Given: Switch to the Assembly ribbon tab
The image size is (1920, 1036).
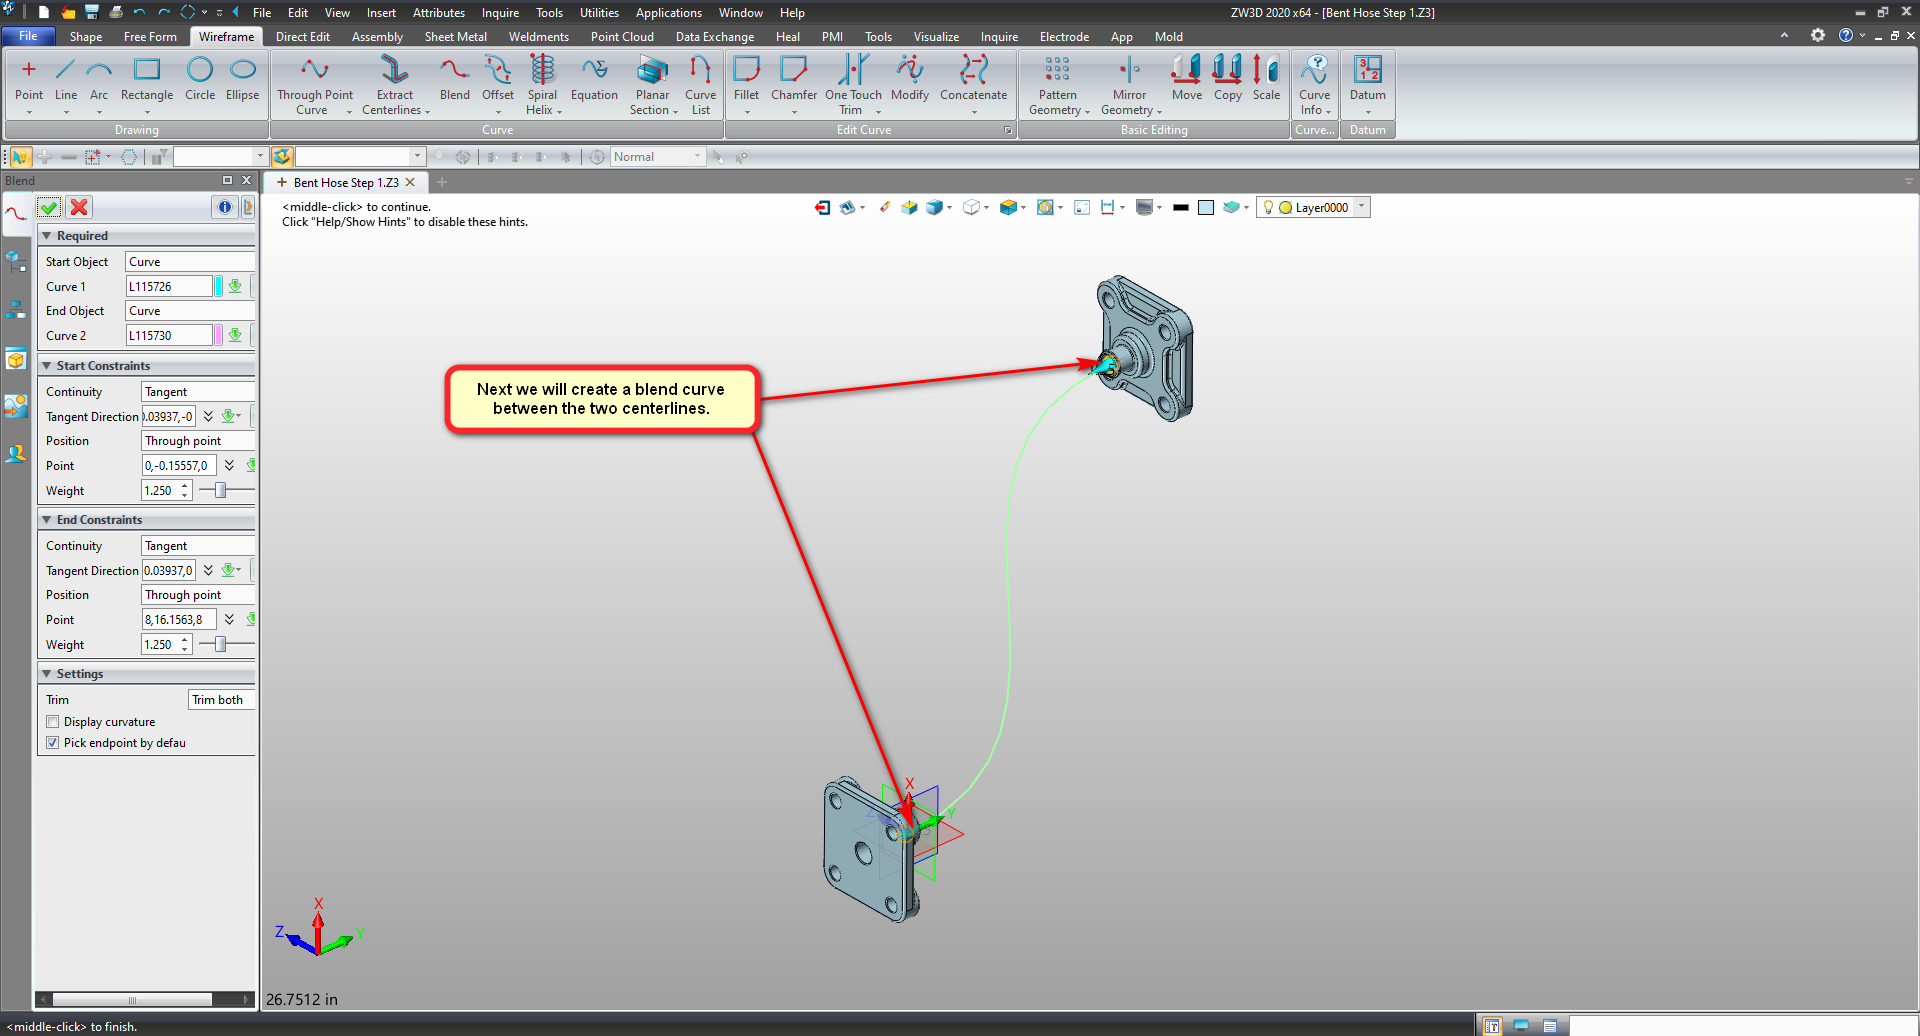Looking at the screenshot, I should coord(377,37).
